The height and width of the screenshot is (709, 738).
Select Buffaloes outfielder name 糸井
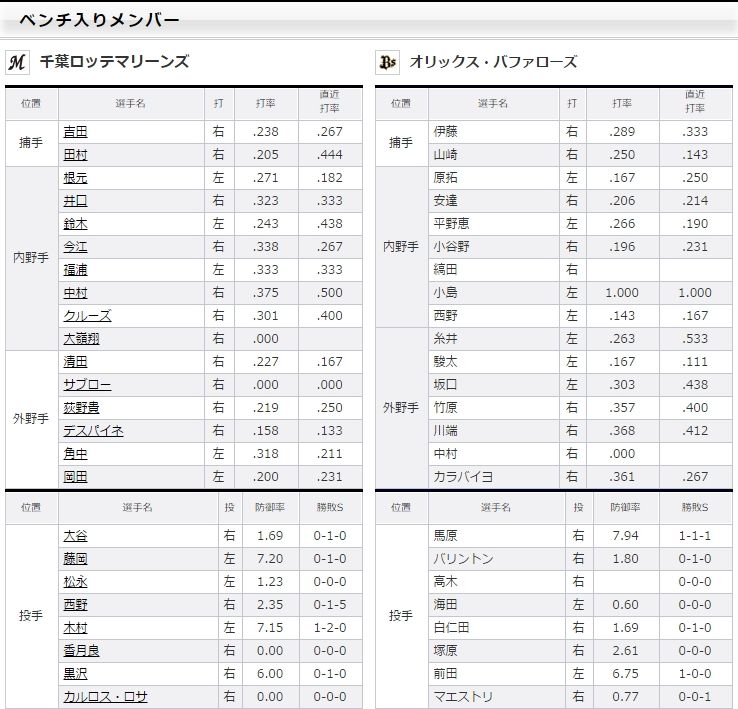(x=445, y=339)
